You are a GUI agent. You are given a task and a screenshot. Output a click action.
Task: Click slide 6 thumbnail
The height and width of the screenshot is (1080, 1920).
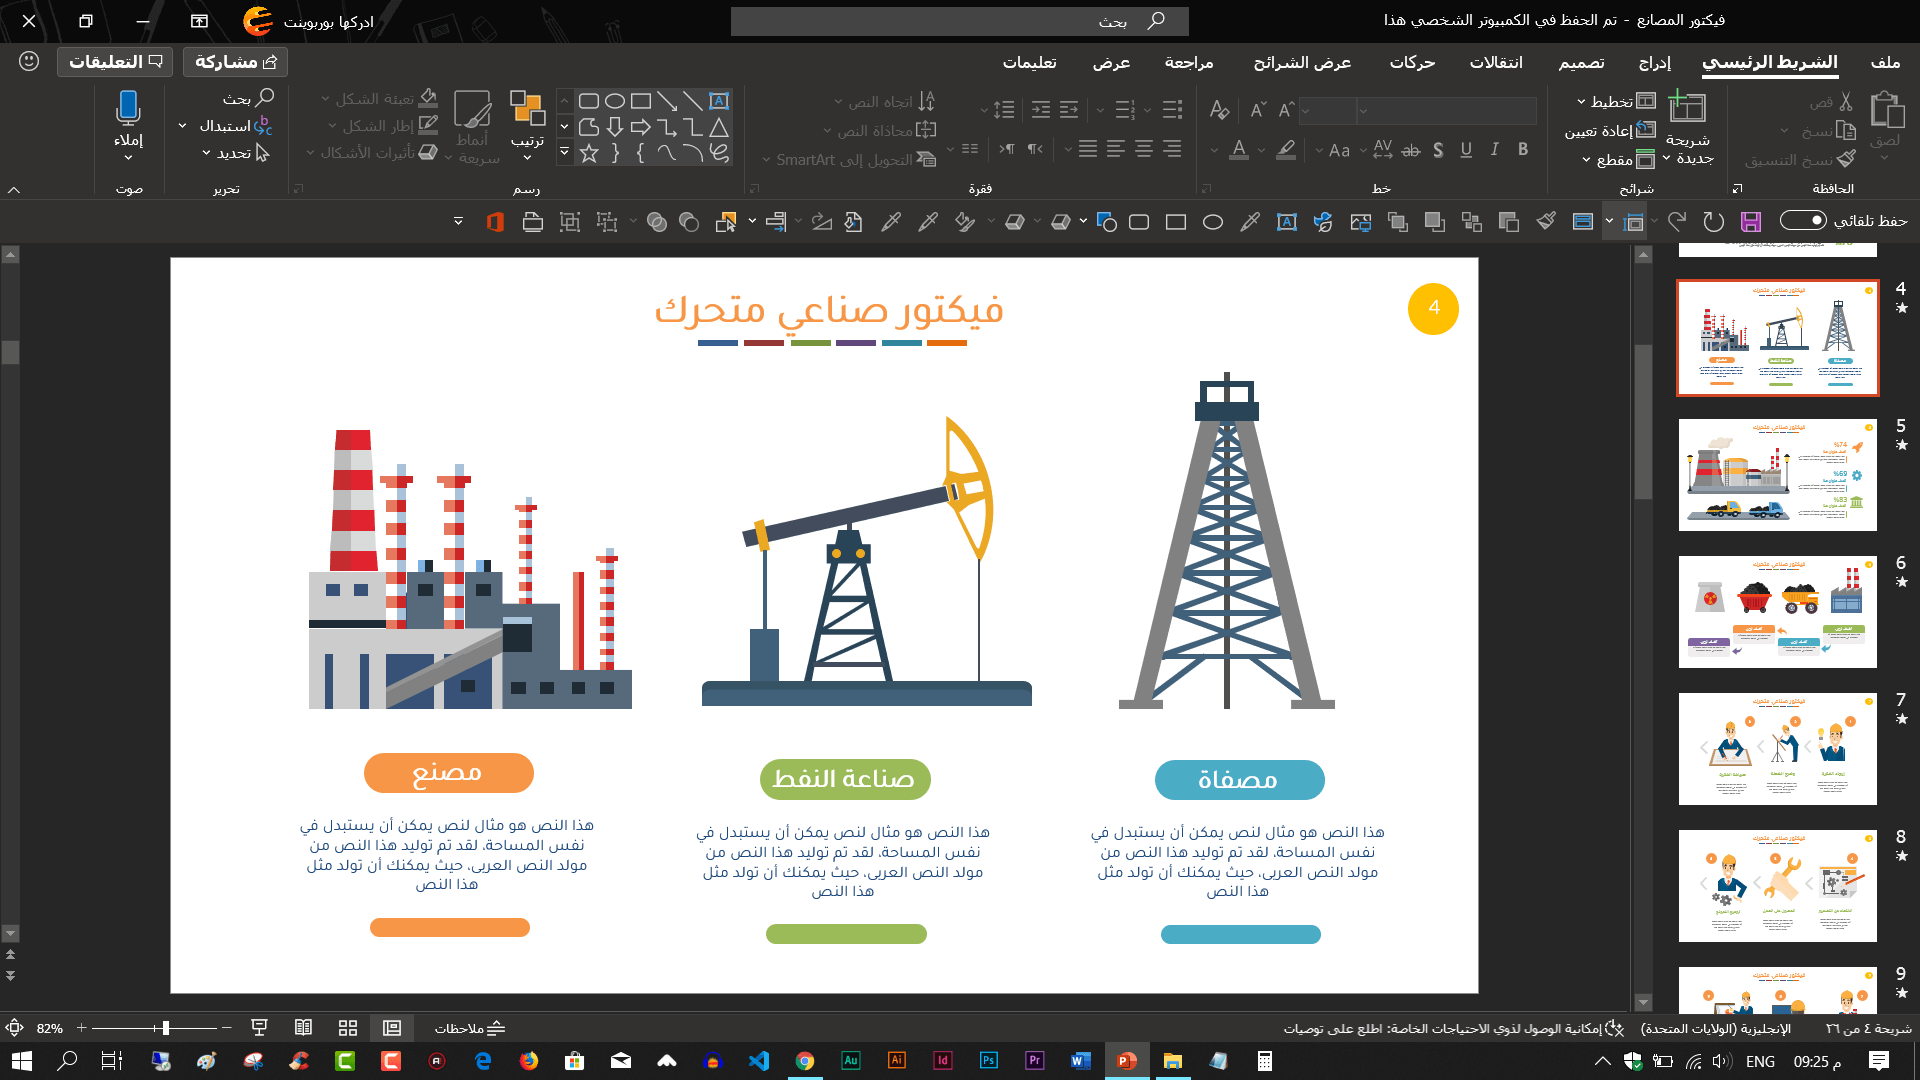1777,611
